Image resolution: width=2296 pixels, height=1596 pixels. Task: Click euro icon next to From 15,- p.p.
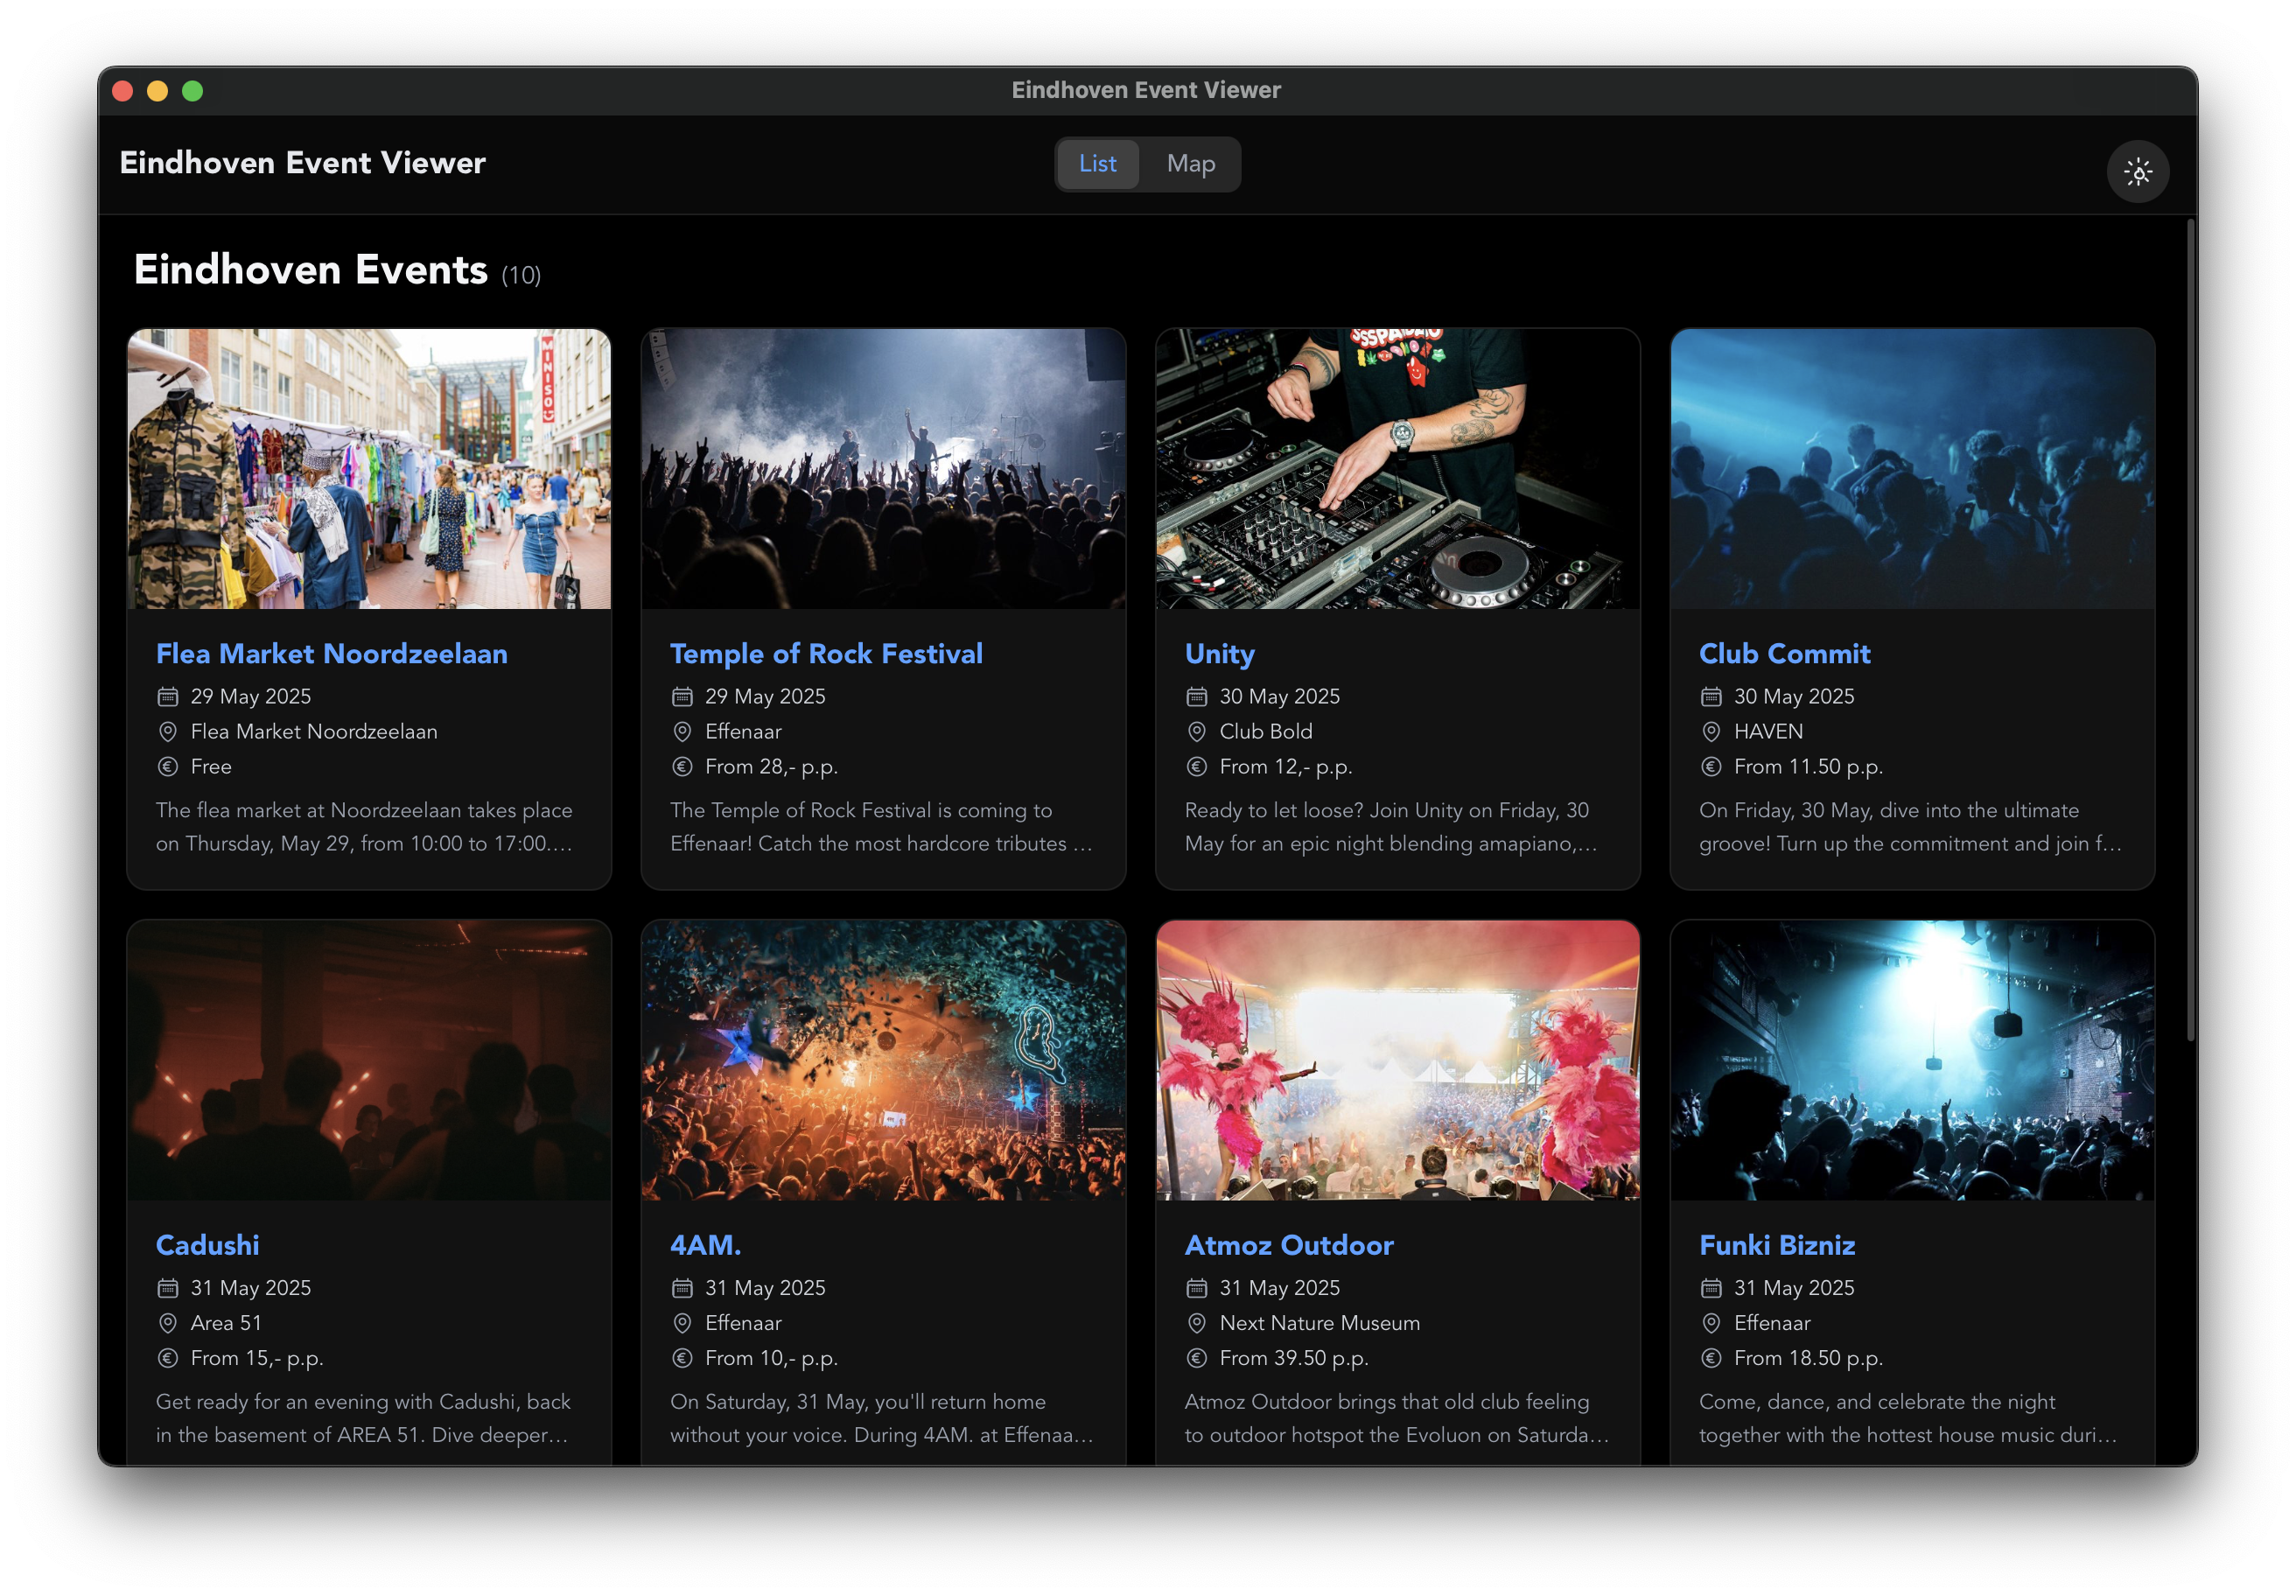pos(168,1357)
